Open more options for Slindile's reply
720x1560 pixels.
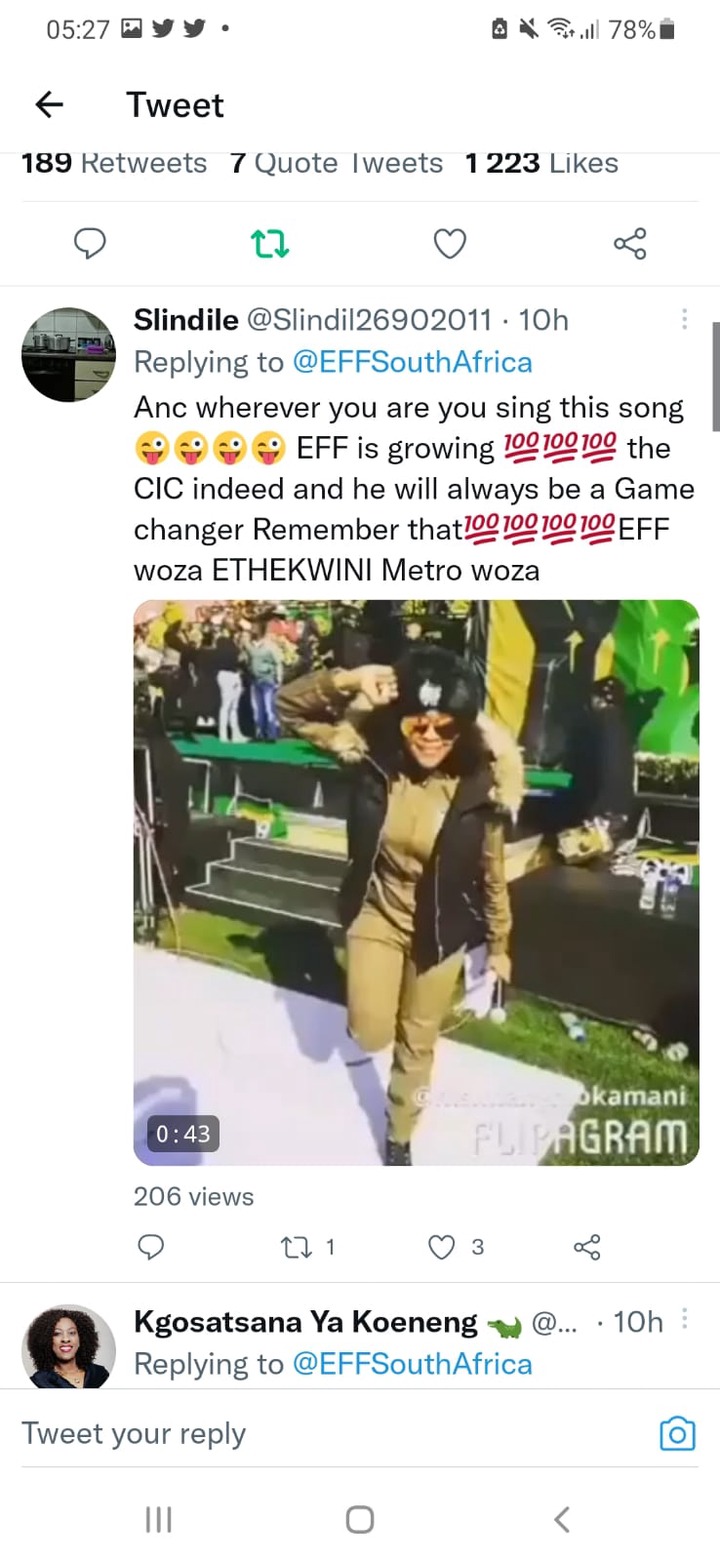point(684,319)
